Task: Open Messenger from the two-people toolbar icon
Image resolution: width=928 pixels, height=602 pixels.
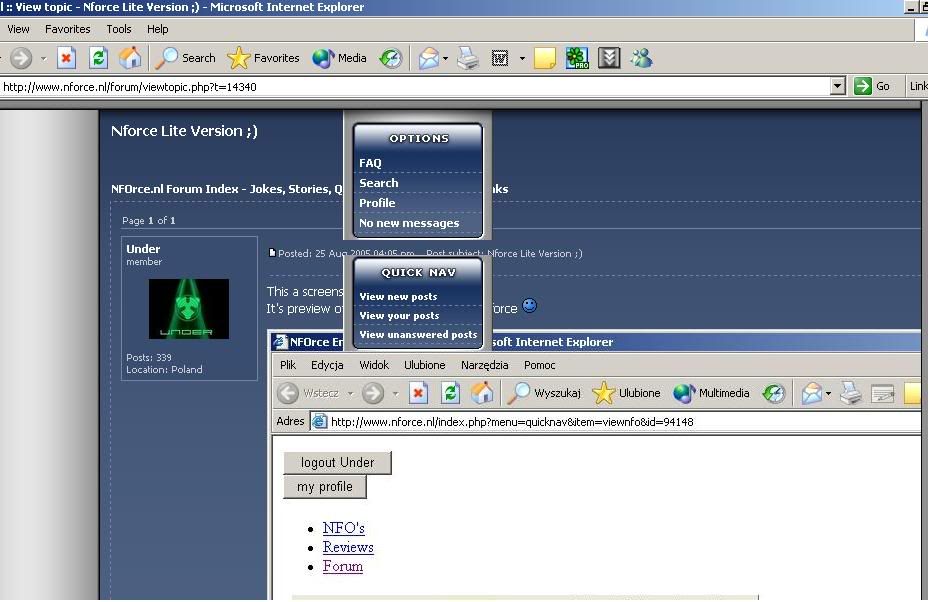Action: (x=642, y=58)
